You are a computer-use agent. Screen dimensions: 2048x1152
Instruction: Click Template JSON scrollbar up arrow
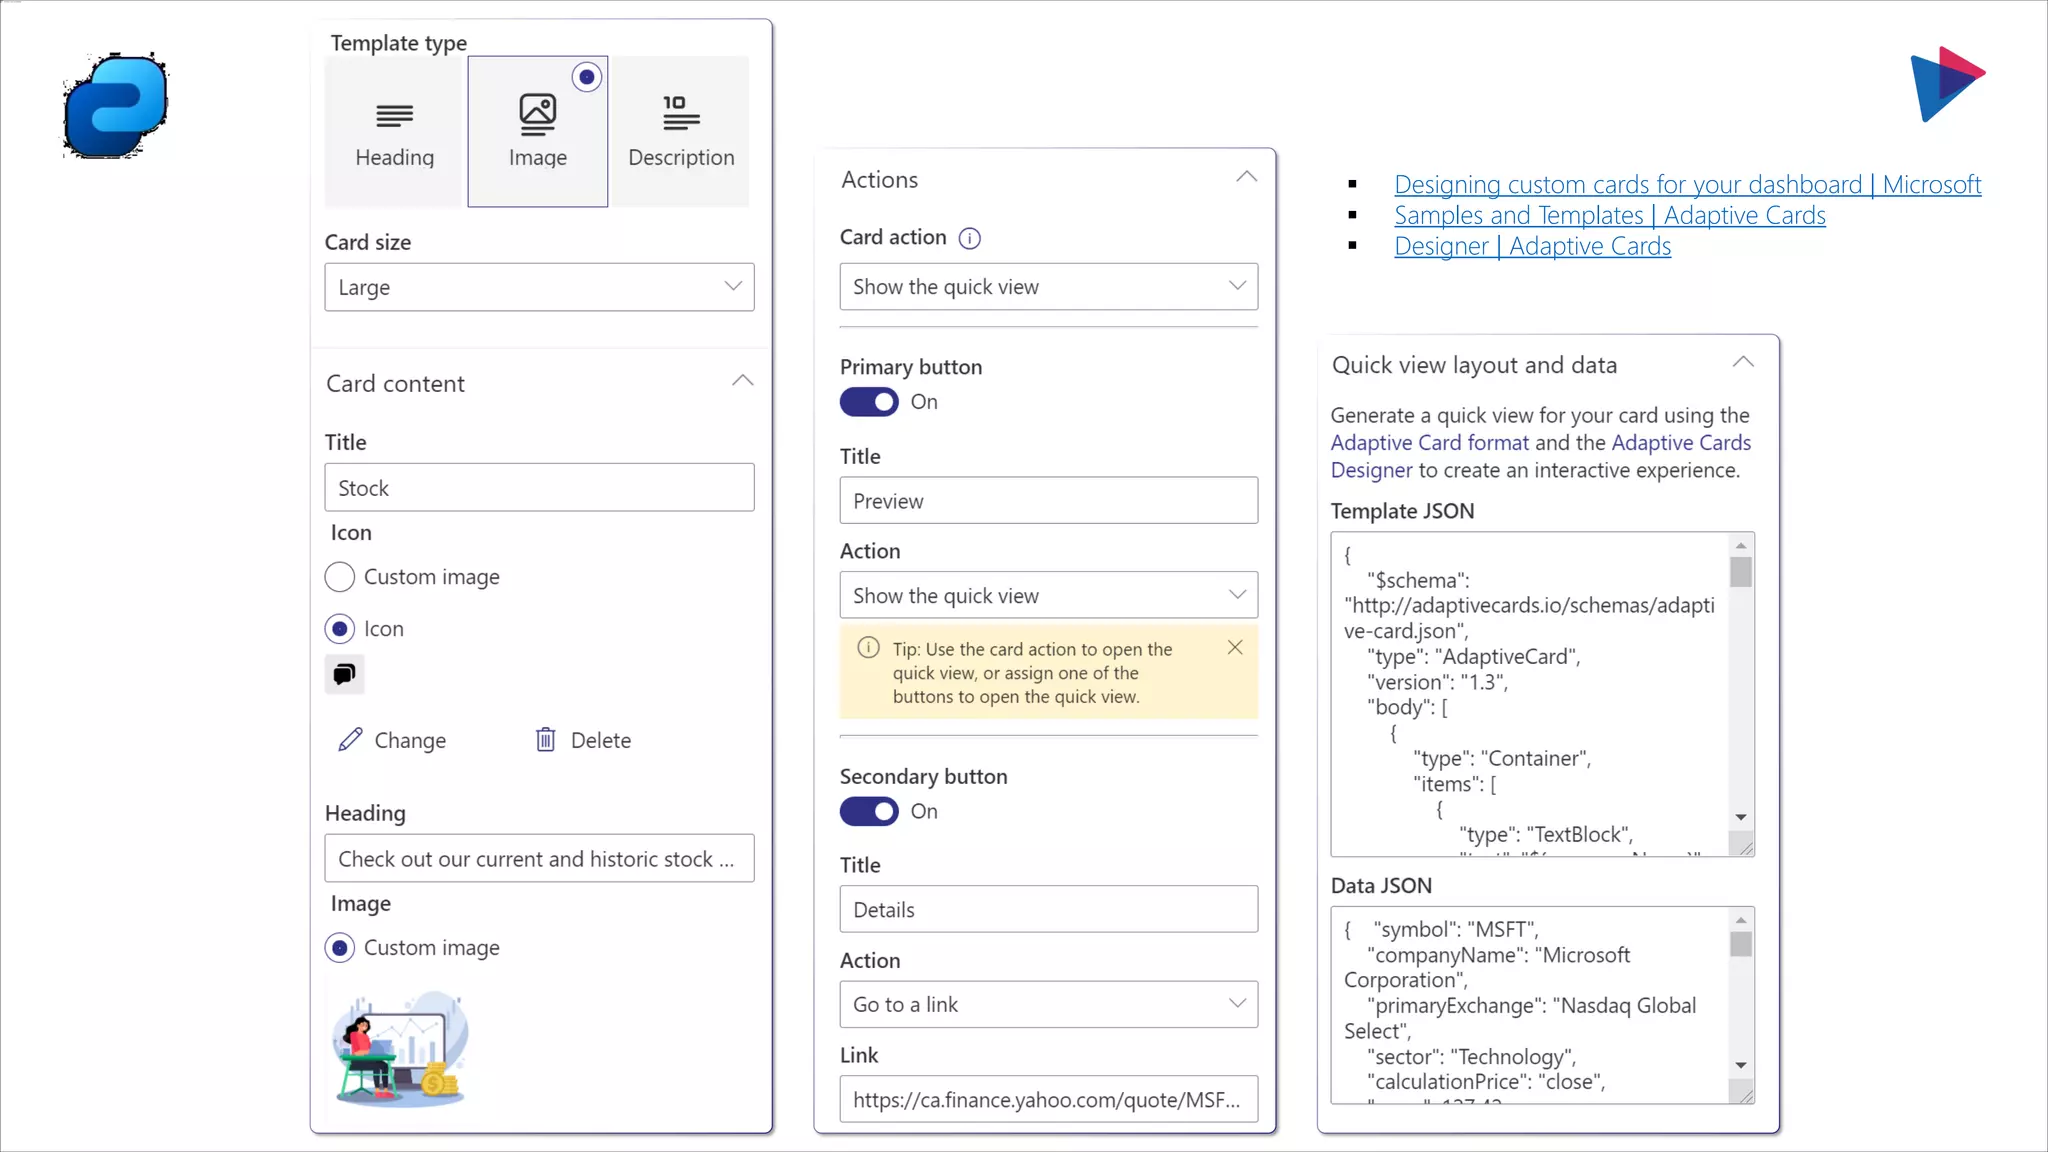tap(1741, 546)
